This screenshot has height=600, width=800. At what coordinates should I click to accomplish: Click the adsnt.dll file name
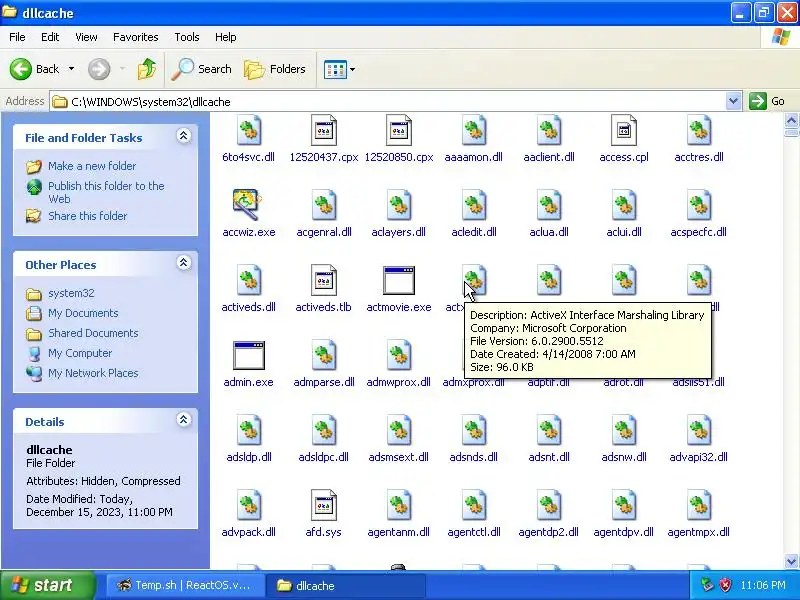[x=548, y=457]
